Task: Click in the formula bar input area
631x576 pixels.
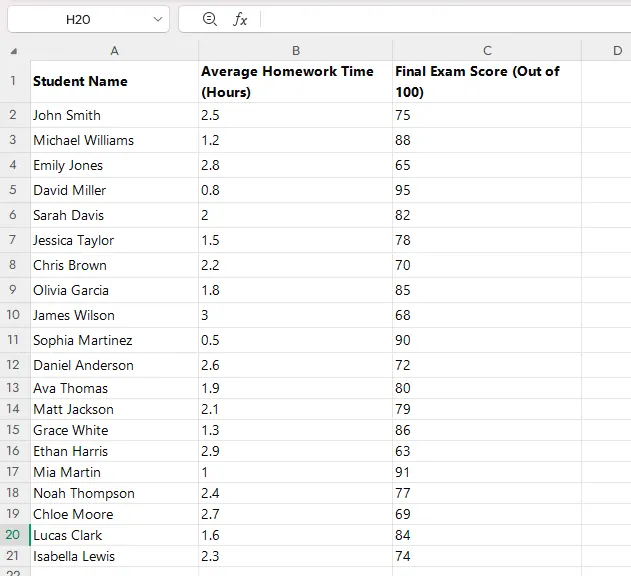Action: pos(440,19)
